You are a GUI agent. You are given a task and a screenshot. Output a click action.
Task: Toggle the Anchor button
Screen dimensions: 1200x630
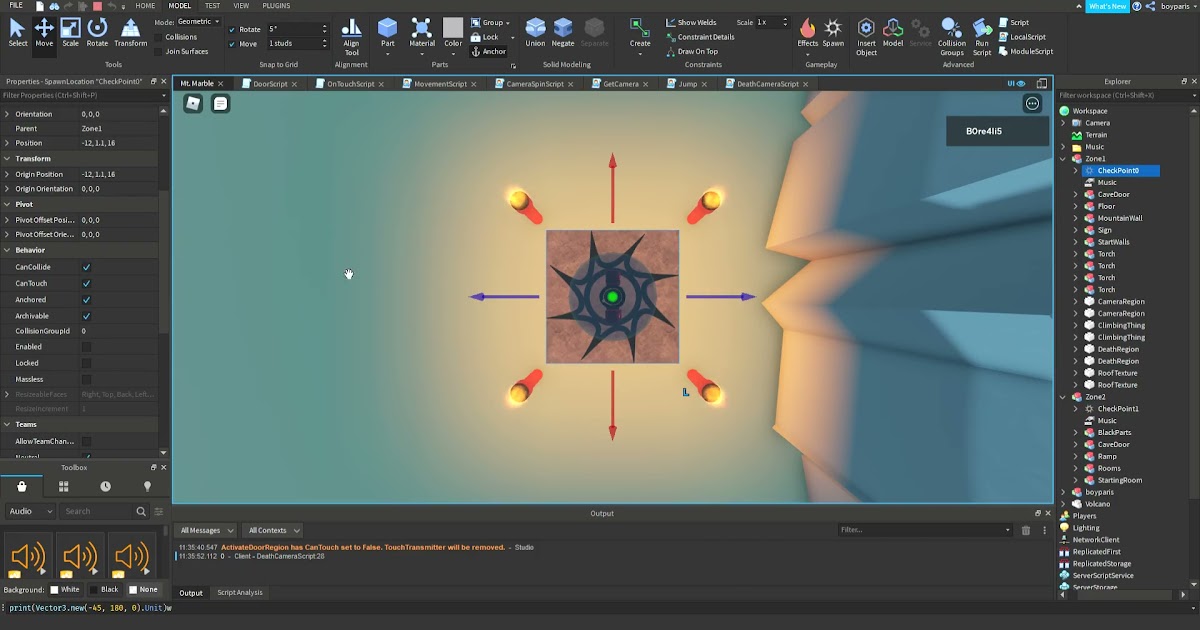pyautogui.click(x=489, y=50)
